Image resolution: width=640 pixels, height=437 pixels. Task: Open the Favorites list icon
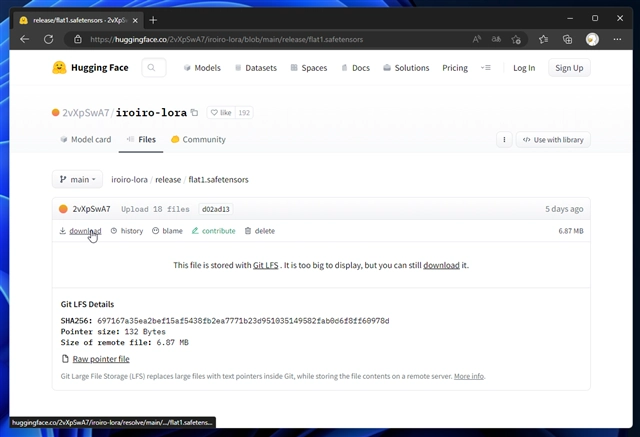(543, 39)
